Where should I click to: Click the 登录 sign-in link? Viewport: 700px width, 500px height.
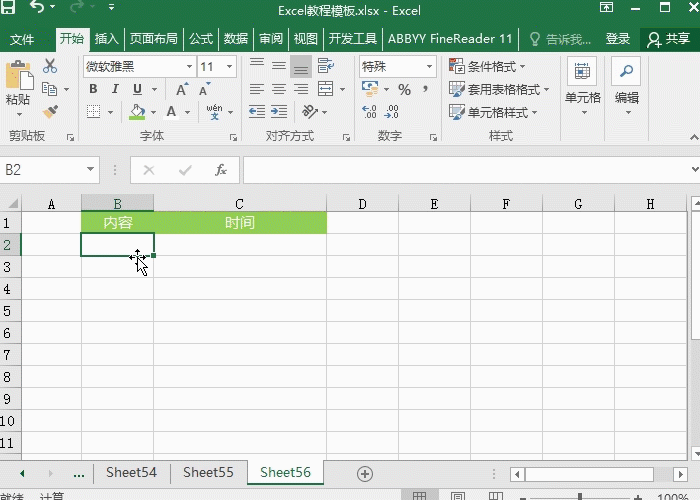click(x=618, y=39)
